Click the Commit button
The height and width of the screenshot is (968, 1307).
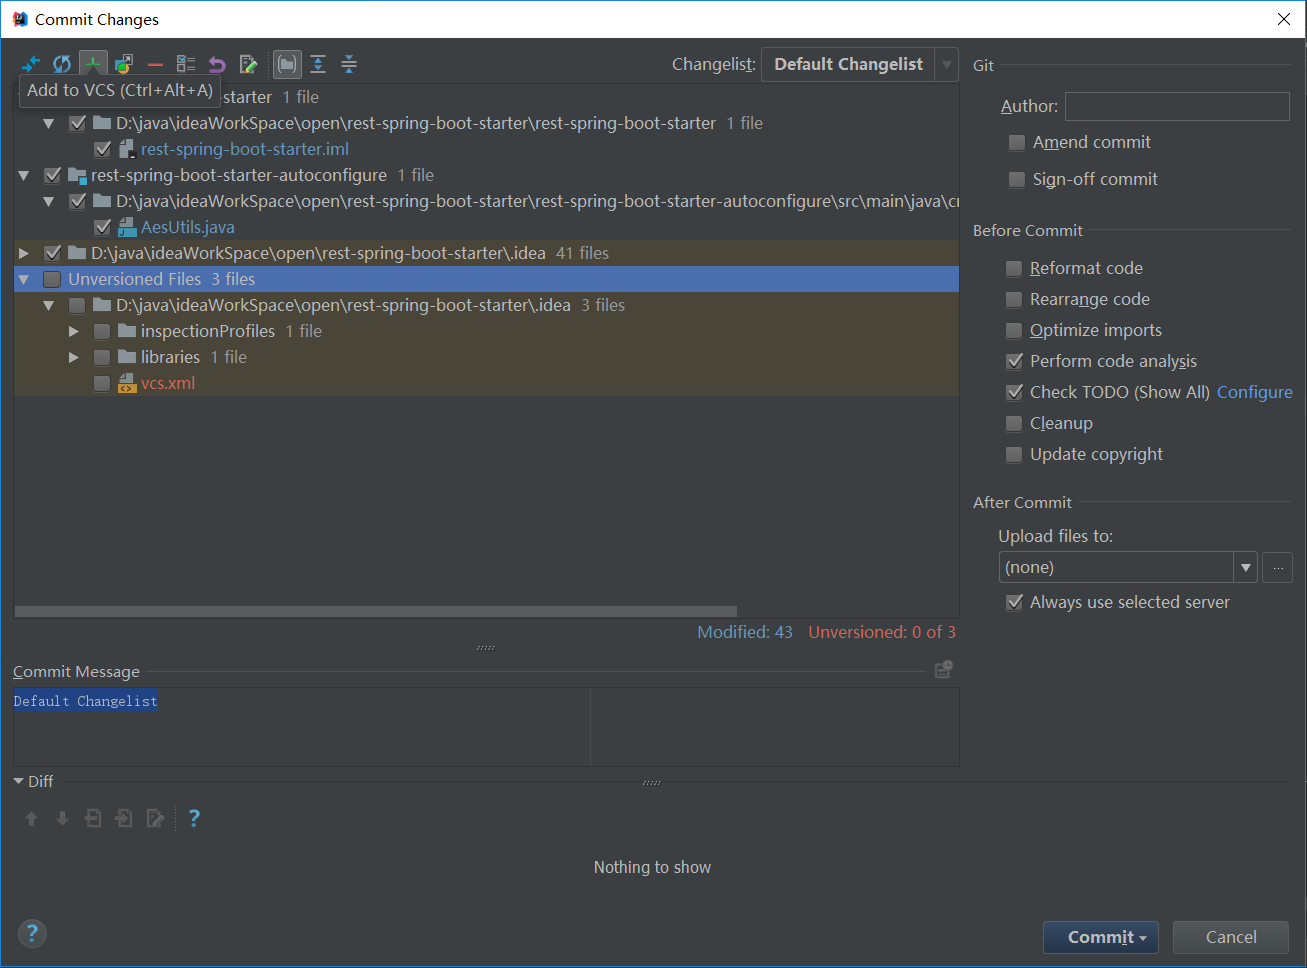pyautogui.click(x=1101, y=937)
